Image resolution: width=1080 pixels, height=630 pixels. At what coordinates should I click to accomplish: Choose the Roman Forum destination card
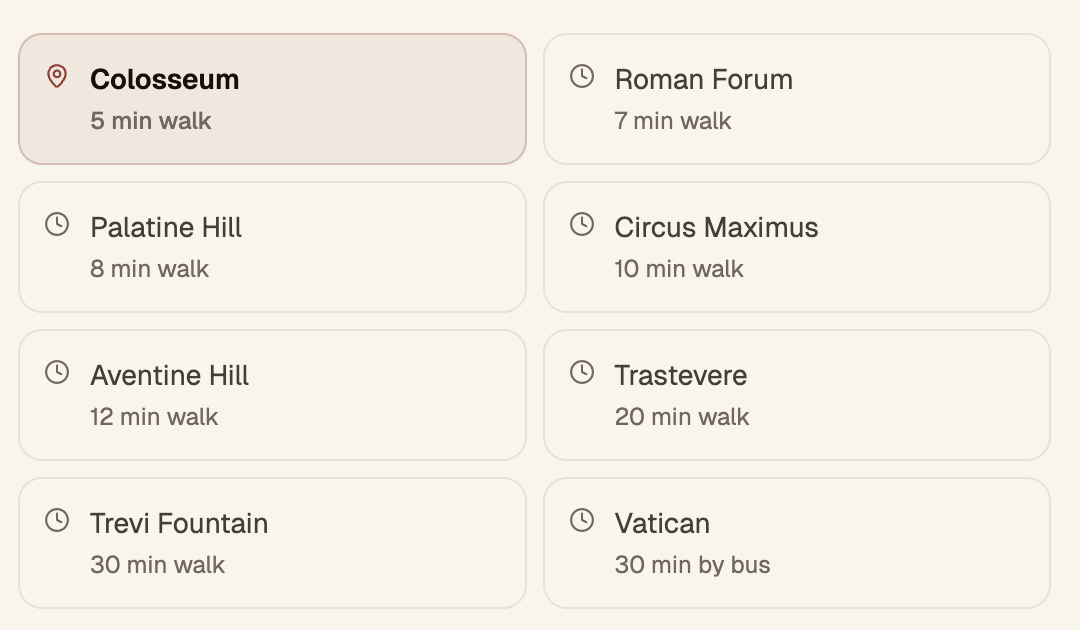[x=797, y=99]
